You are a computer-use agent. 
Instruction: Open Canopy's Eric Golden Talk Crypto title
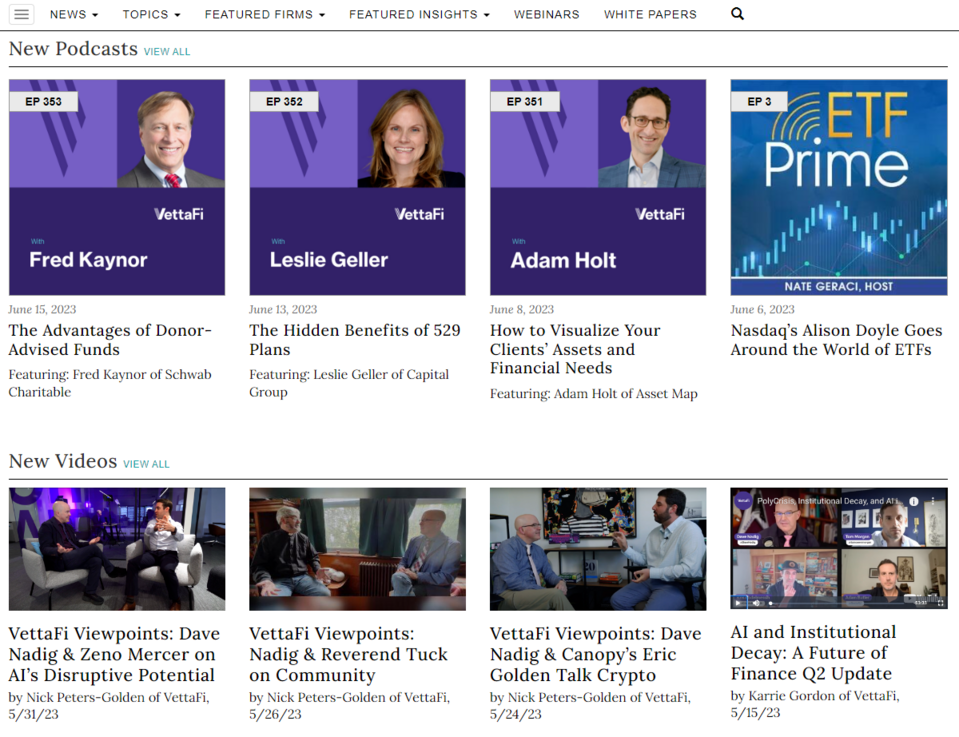[595, 654]
